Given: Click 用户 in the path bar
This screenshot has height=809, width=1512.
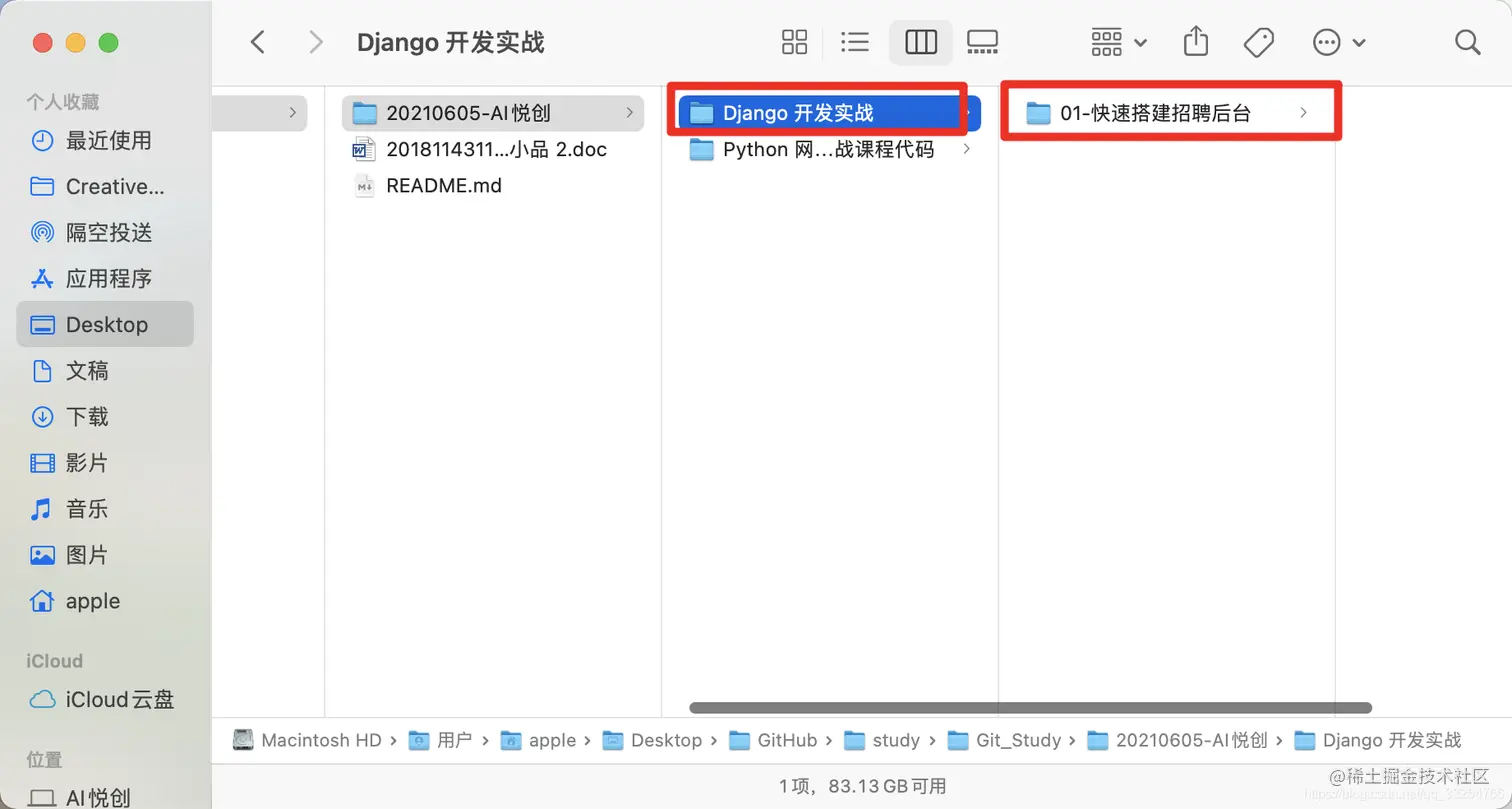Looking at the screenshot, I should click(x=441, y=740).
